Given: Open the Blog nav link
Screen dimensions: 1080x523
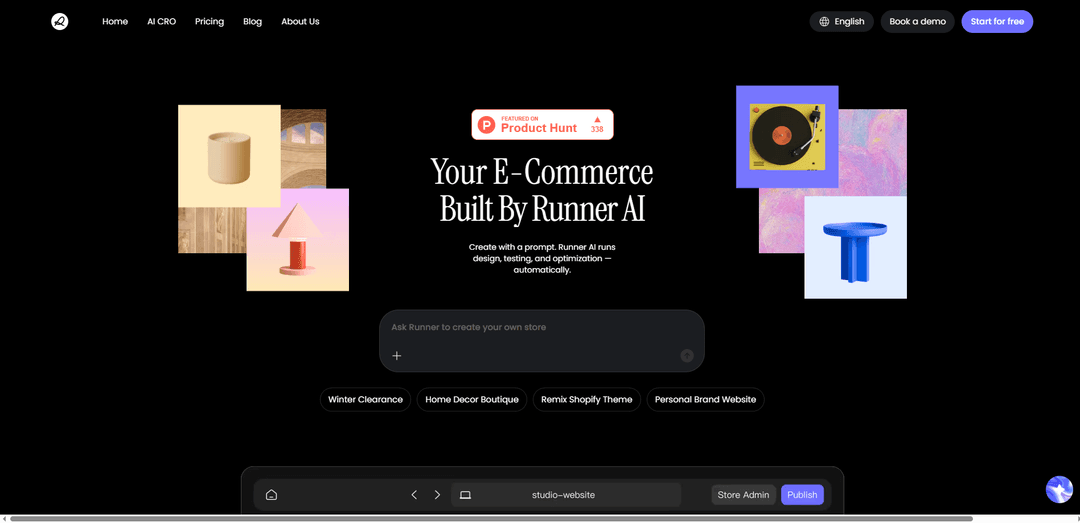Looking at the screenshot, I should [252, 21].
